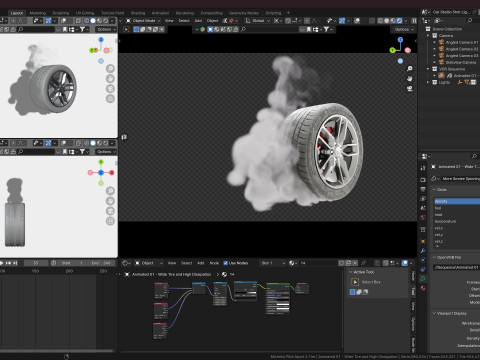Screen dimensions: 480x360
Task: Click perspective toggle in top-left viewport
Action: [x=110, y=99]
